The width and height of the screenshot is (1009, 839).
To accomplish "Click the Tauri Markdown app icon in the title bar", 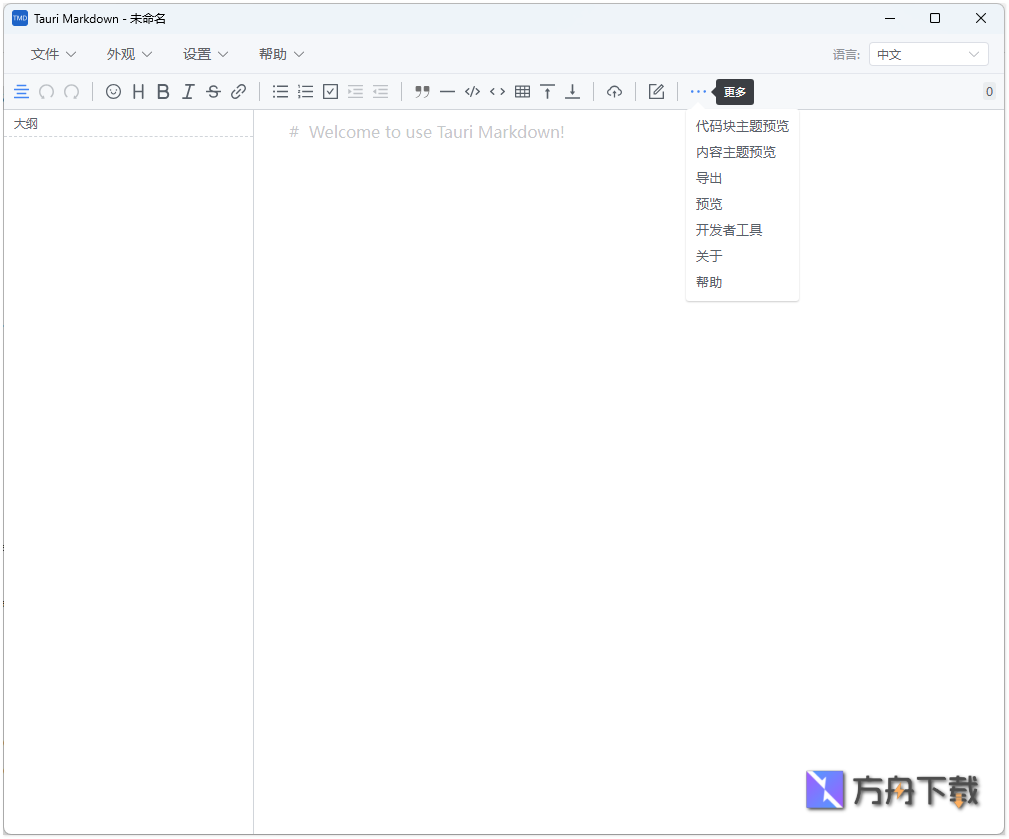I will [20, 19].
